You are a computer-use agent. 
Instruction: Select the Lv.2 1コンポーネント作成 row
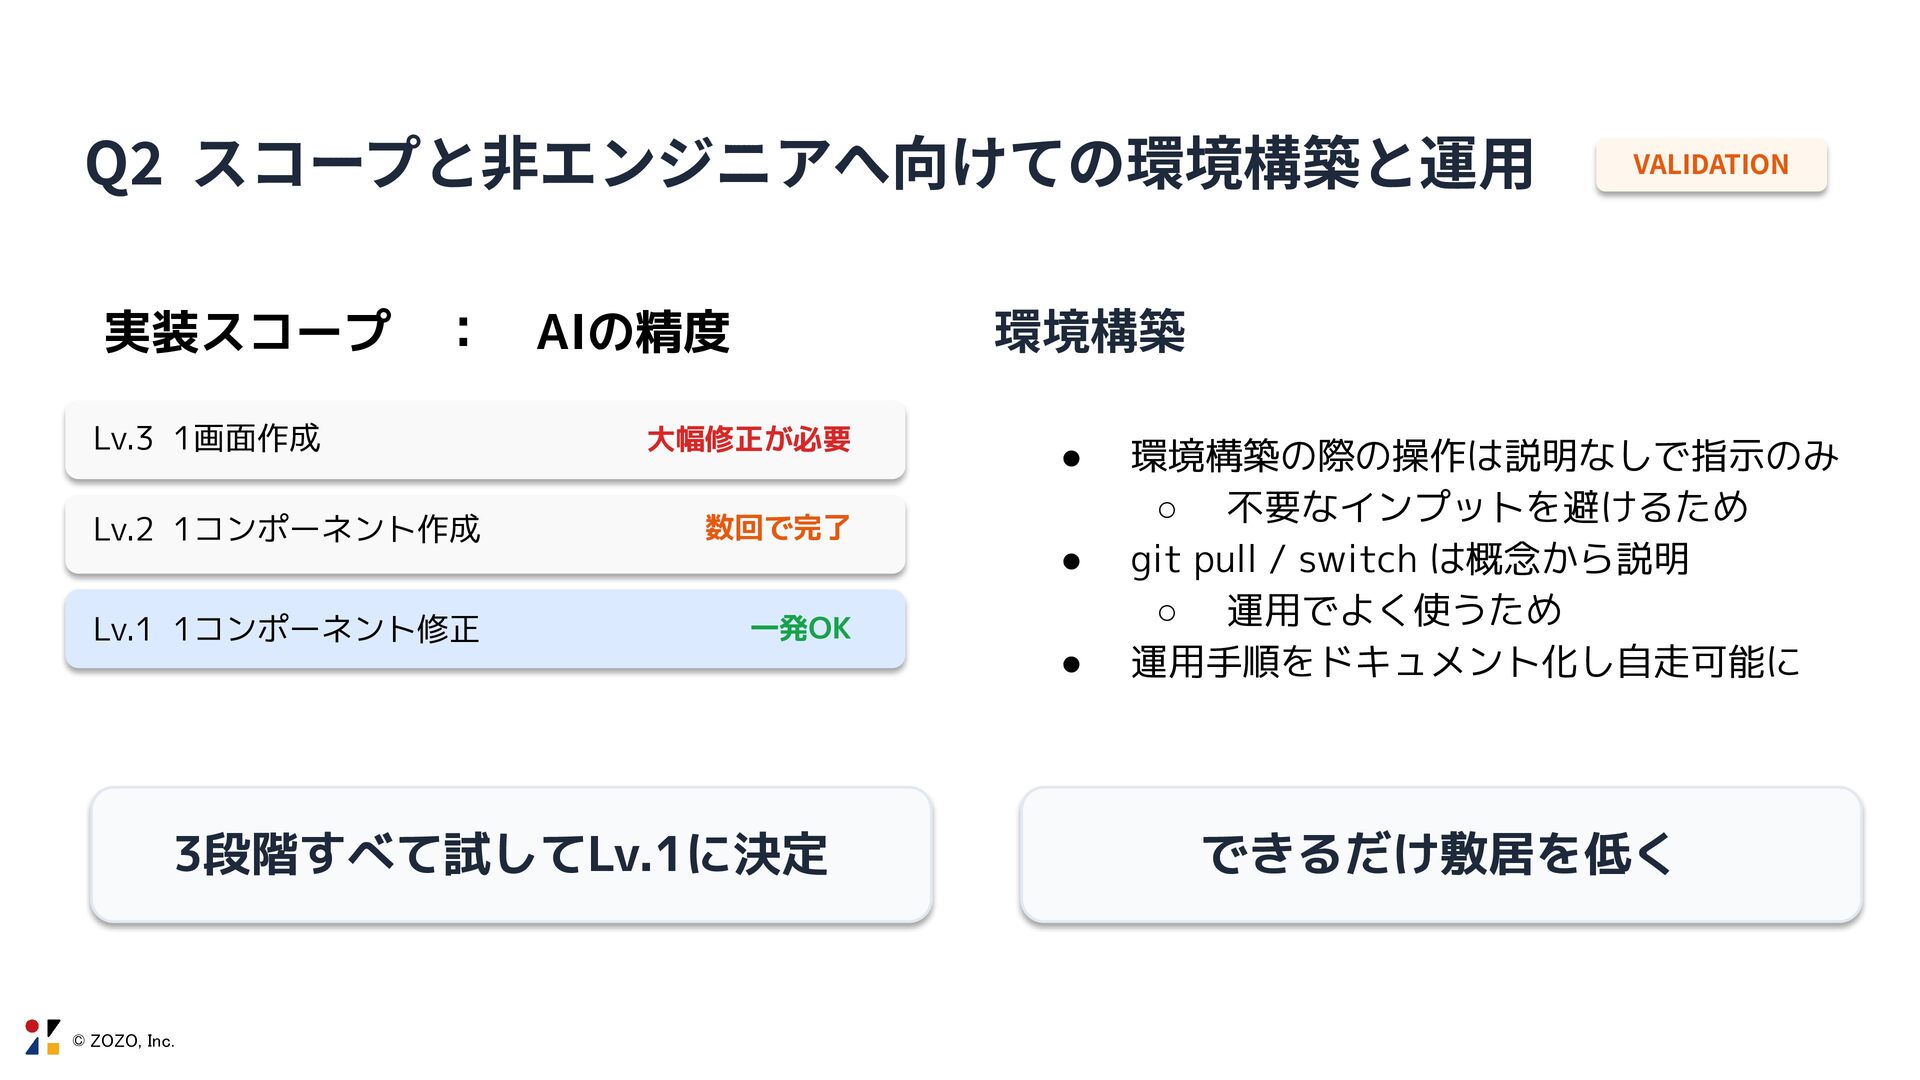coord(485,530)
